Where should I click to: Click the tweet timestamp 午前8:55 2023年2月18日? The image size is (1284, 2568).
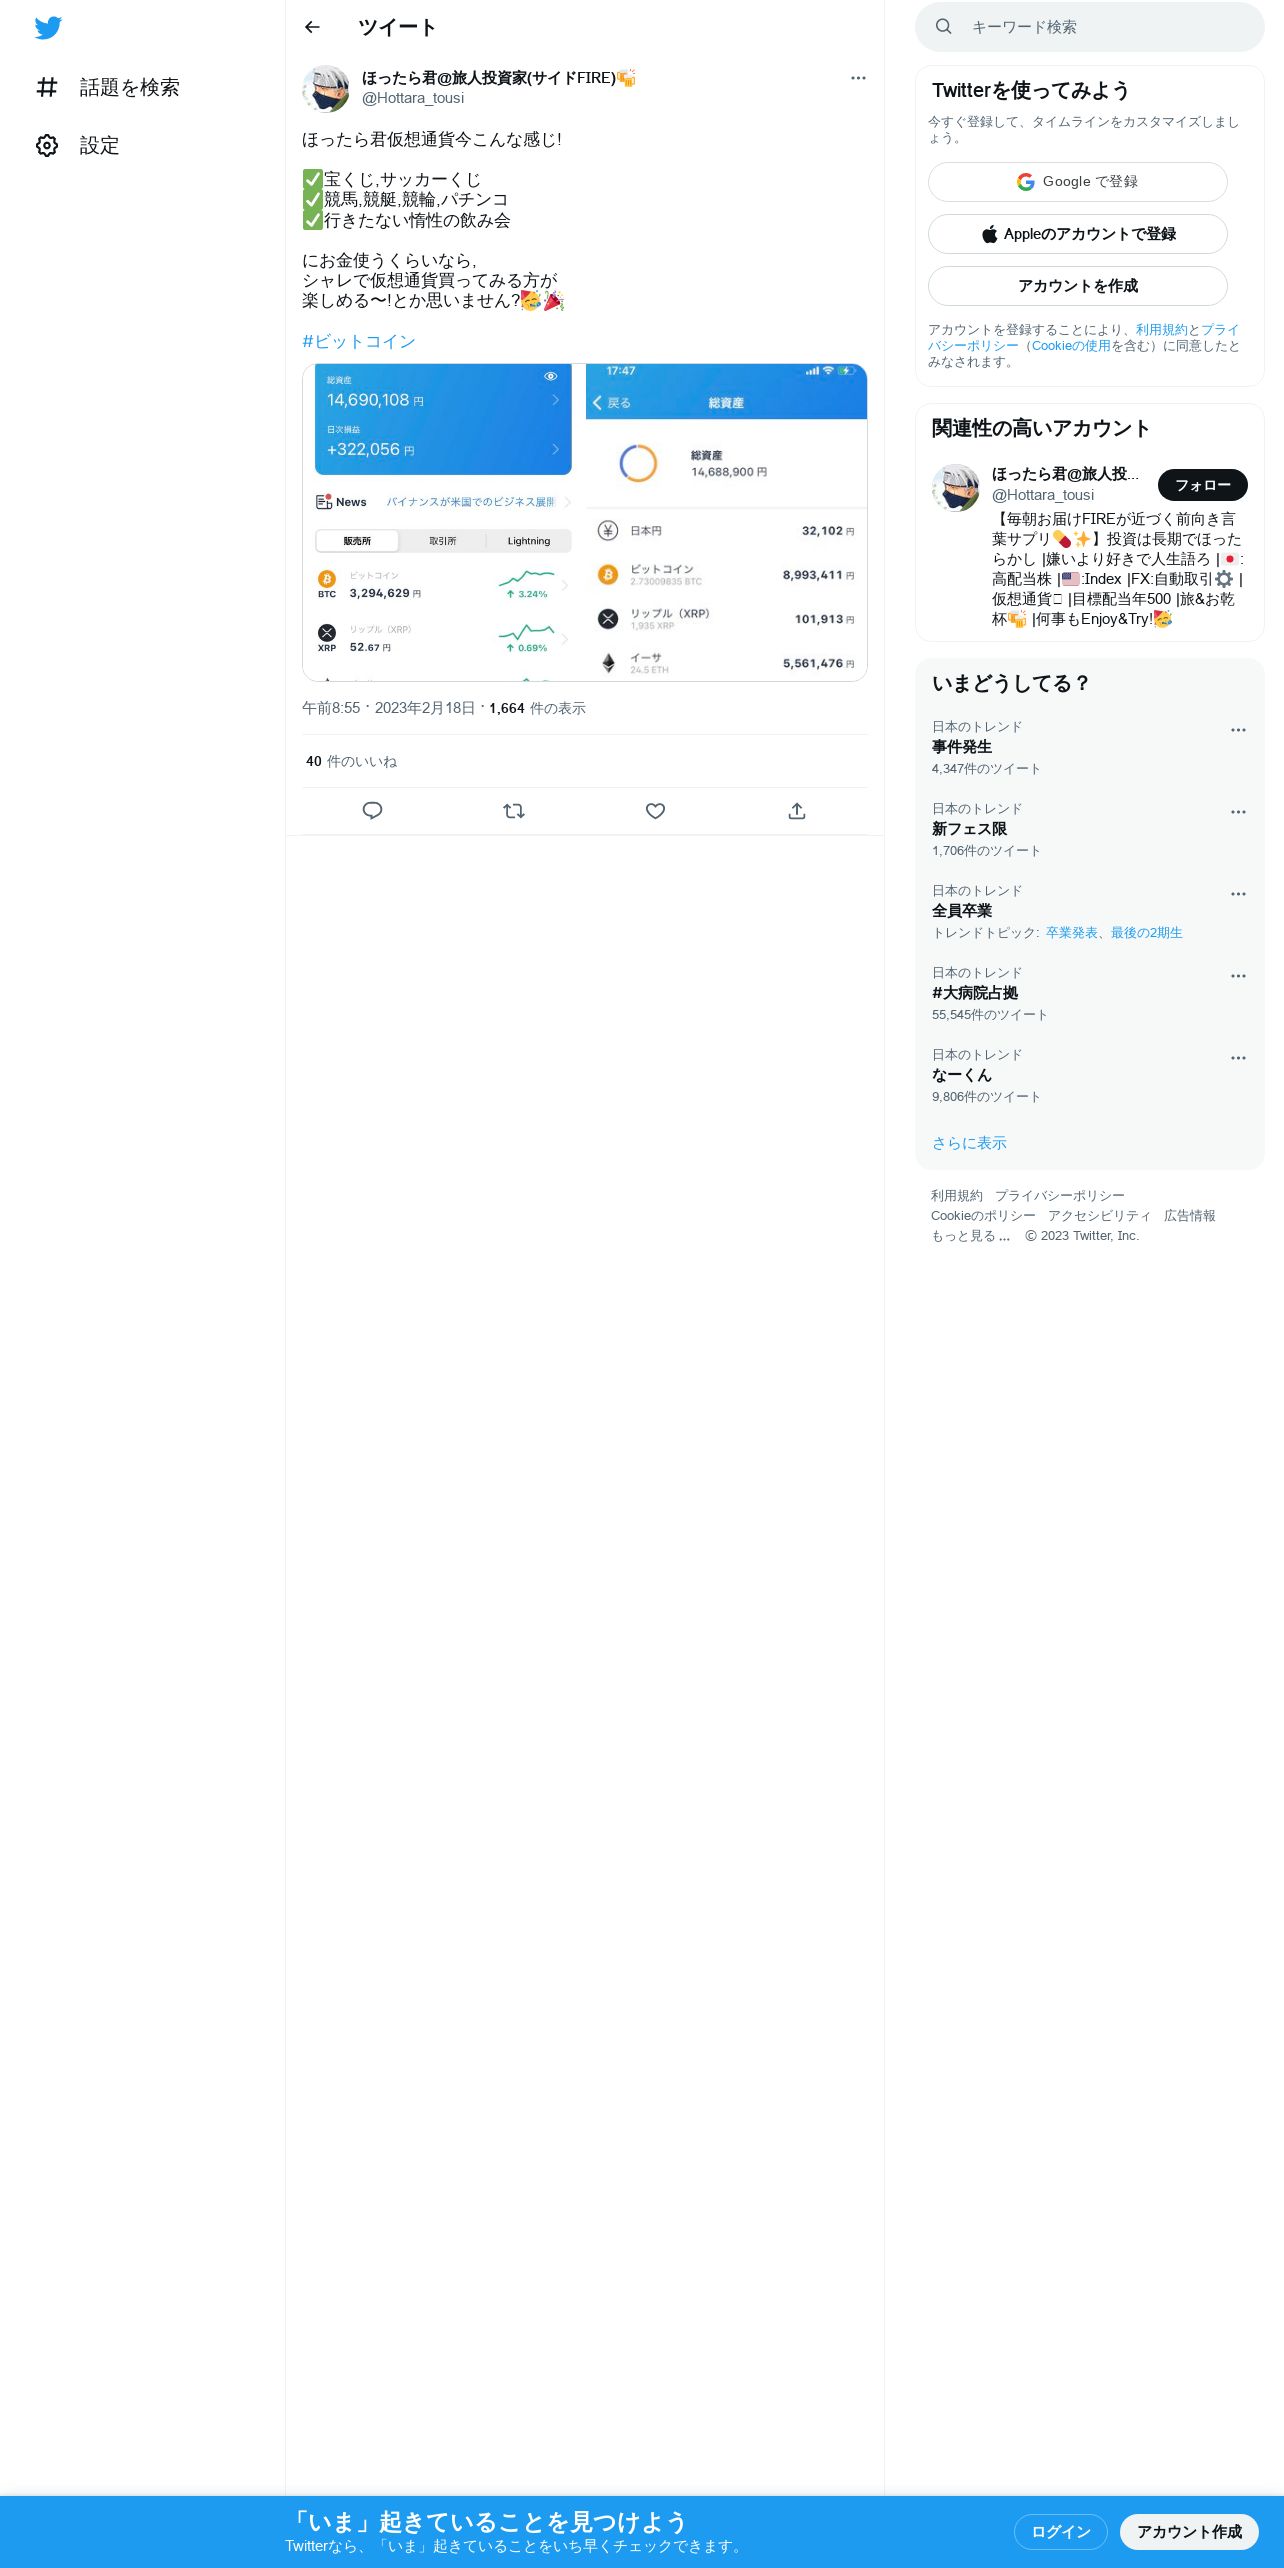pyautogui.click(x=389, y=708)
